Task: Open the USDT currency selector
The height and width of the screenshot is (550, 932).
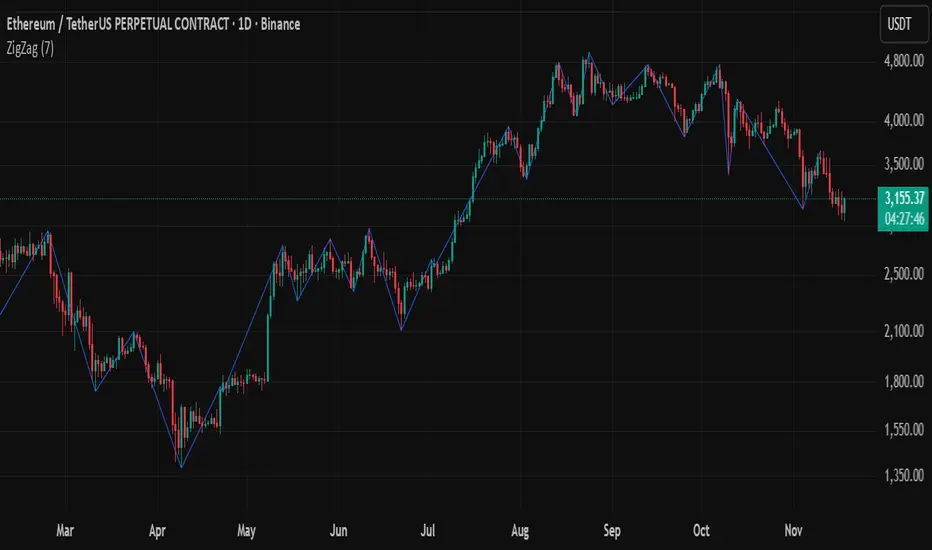Action: [x=904, y=23]
